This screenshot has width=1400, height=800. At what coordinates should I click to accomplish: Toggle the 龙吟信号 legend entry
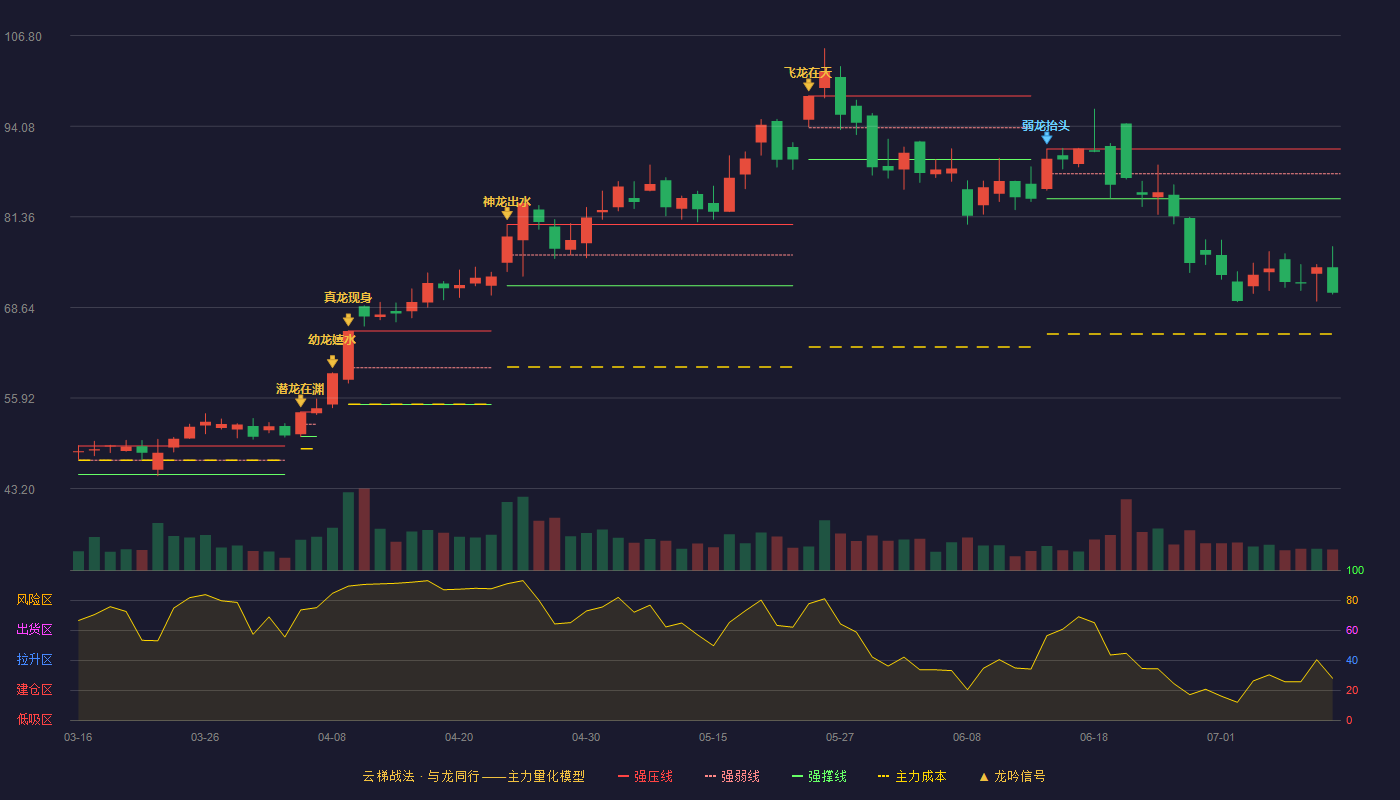tap(1012, 776)
